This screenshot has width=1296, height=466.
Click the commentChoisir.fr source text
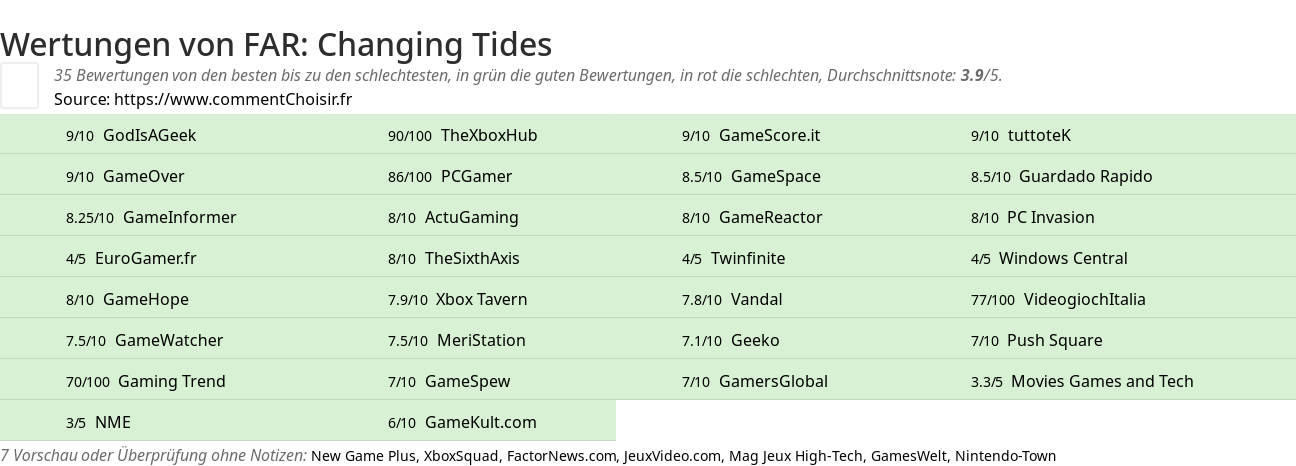(232, 99)
